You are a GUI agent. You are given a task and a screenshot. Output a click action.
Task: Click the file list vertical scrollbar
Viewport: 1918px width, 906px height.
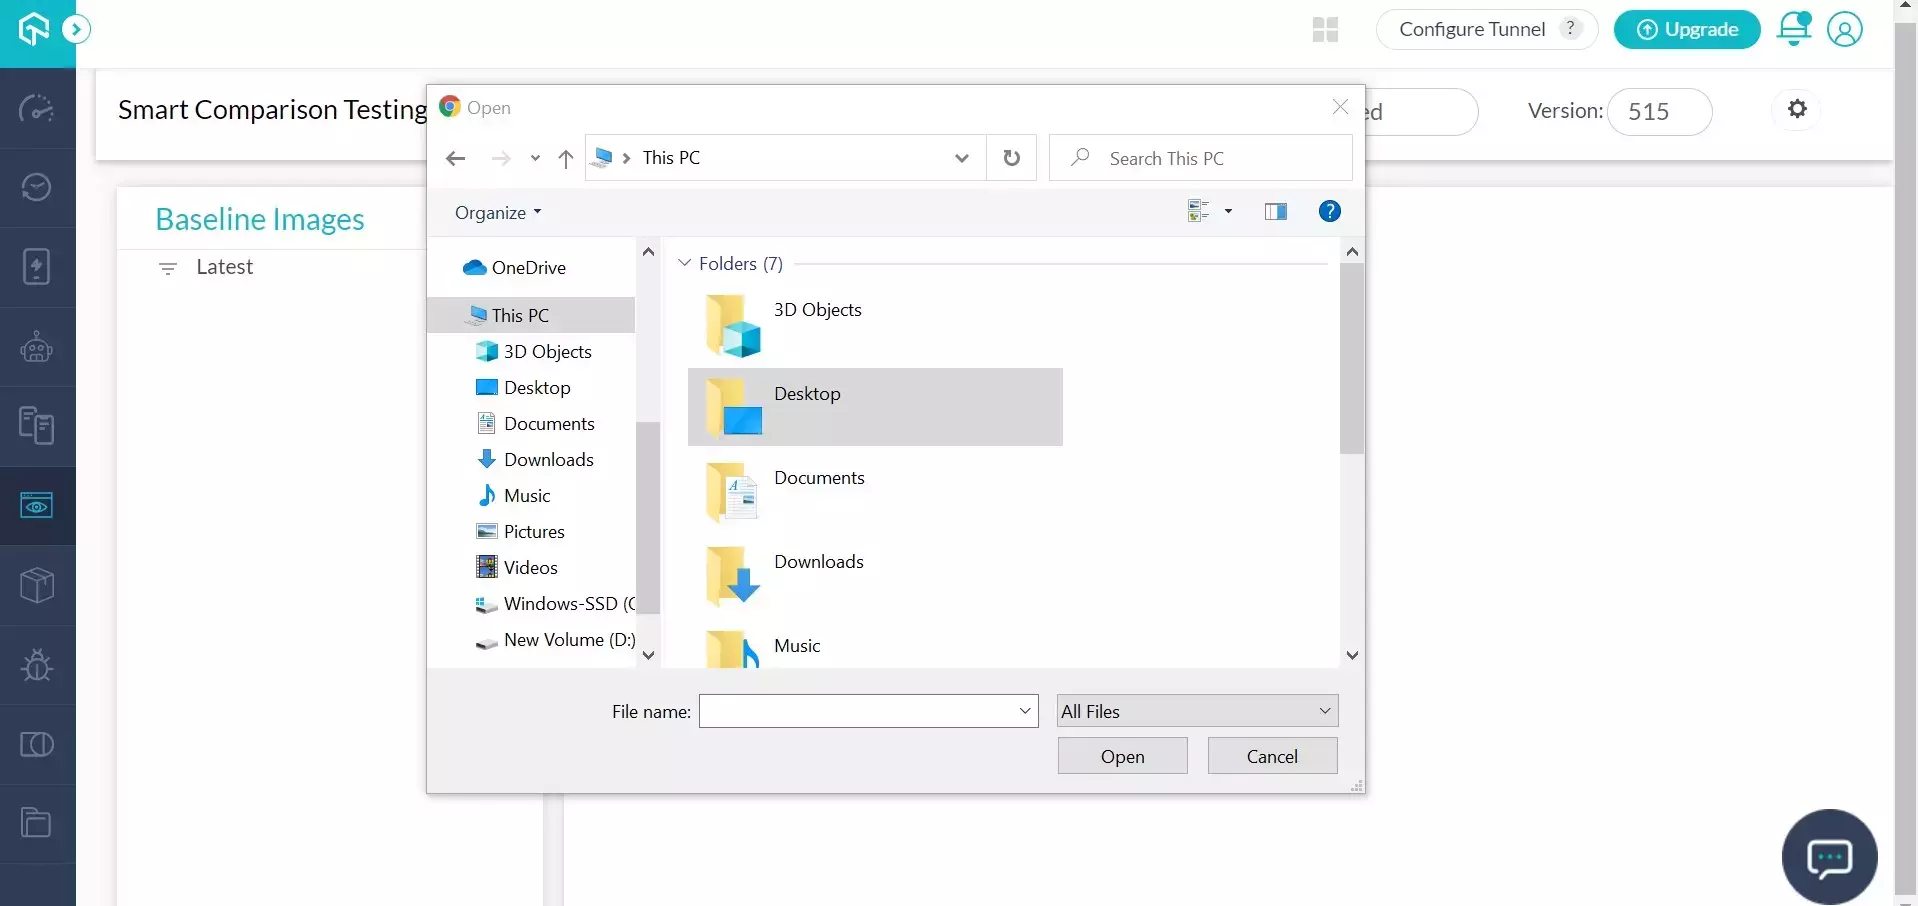click(x=1352, y=360)
